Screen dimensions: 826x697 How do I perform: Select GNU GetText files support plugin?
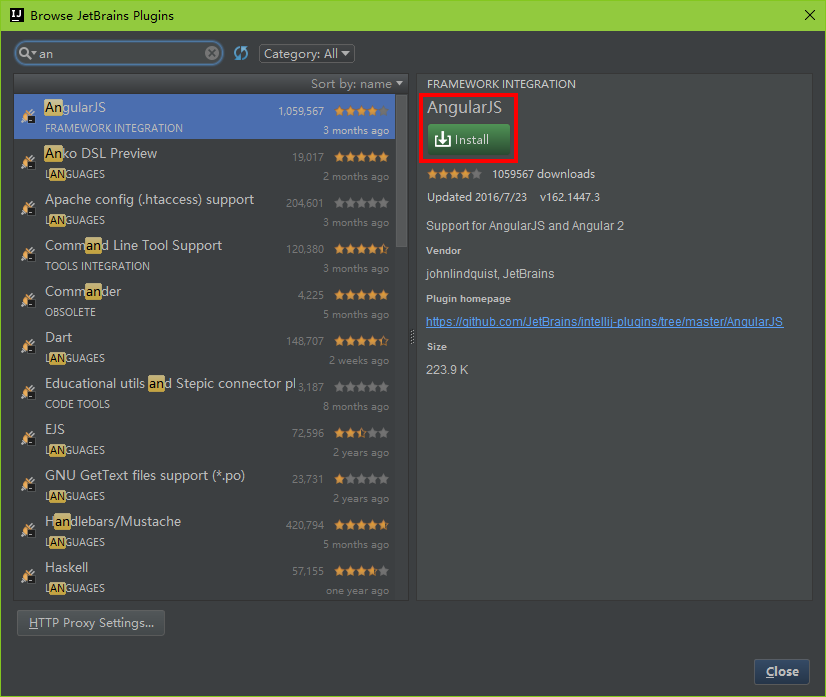204,485
